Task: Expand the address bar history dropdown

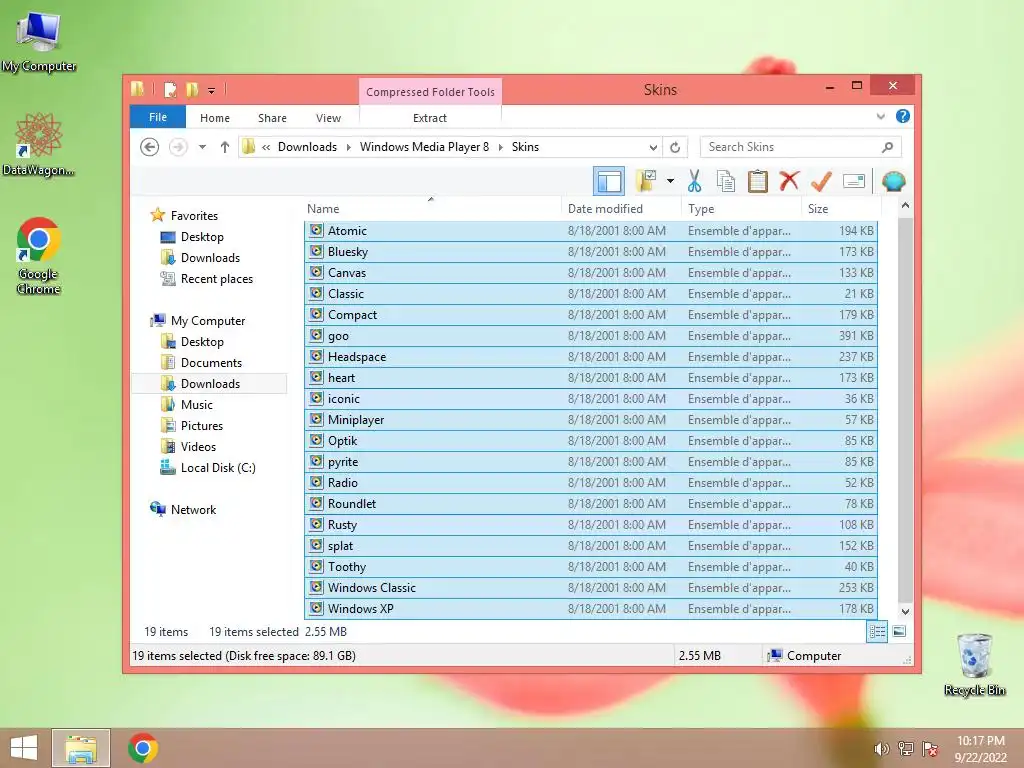Action: 653,147
